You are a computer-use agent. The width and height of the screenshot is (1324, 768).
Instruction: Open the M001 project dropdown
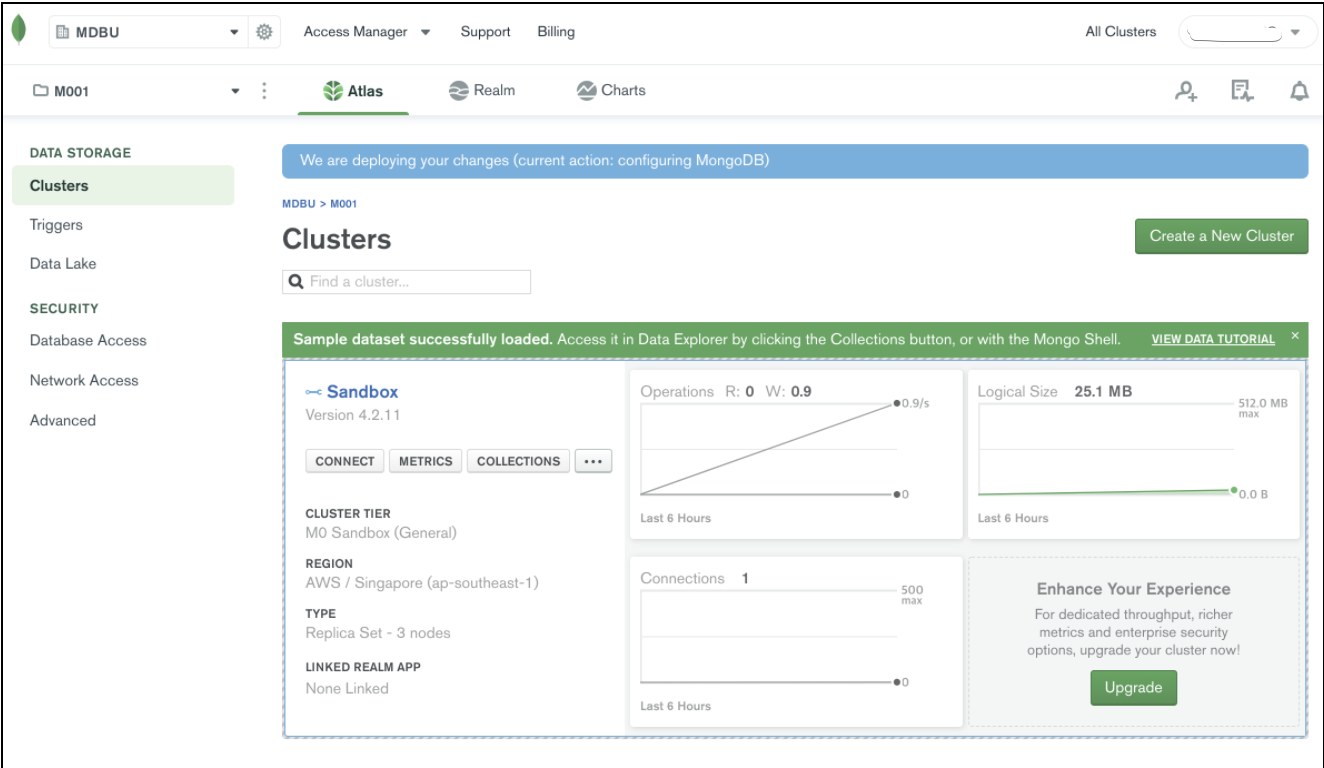click(136, 91)
